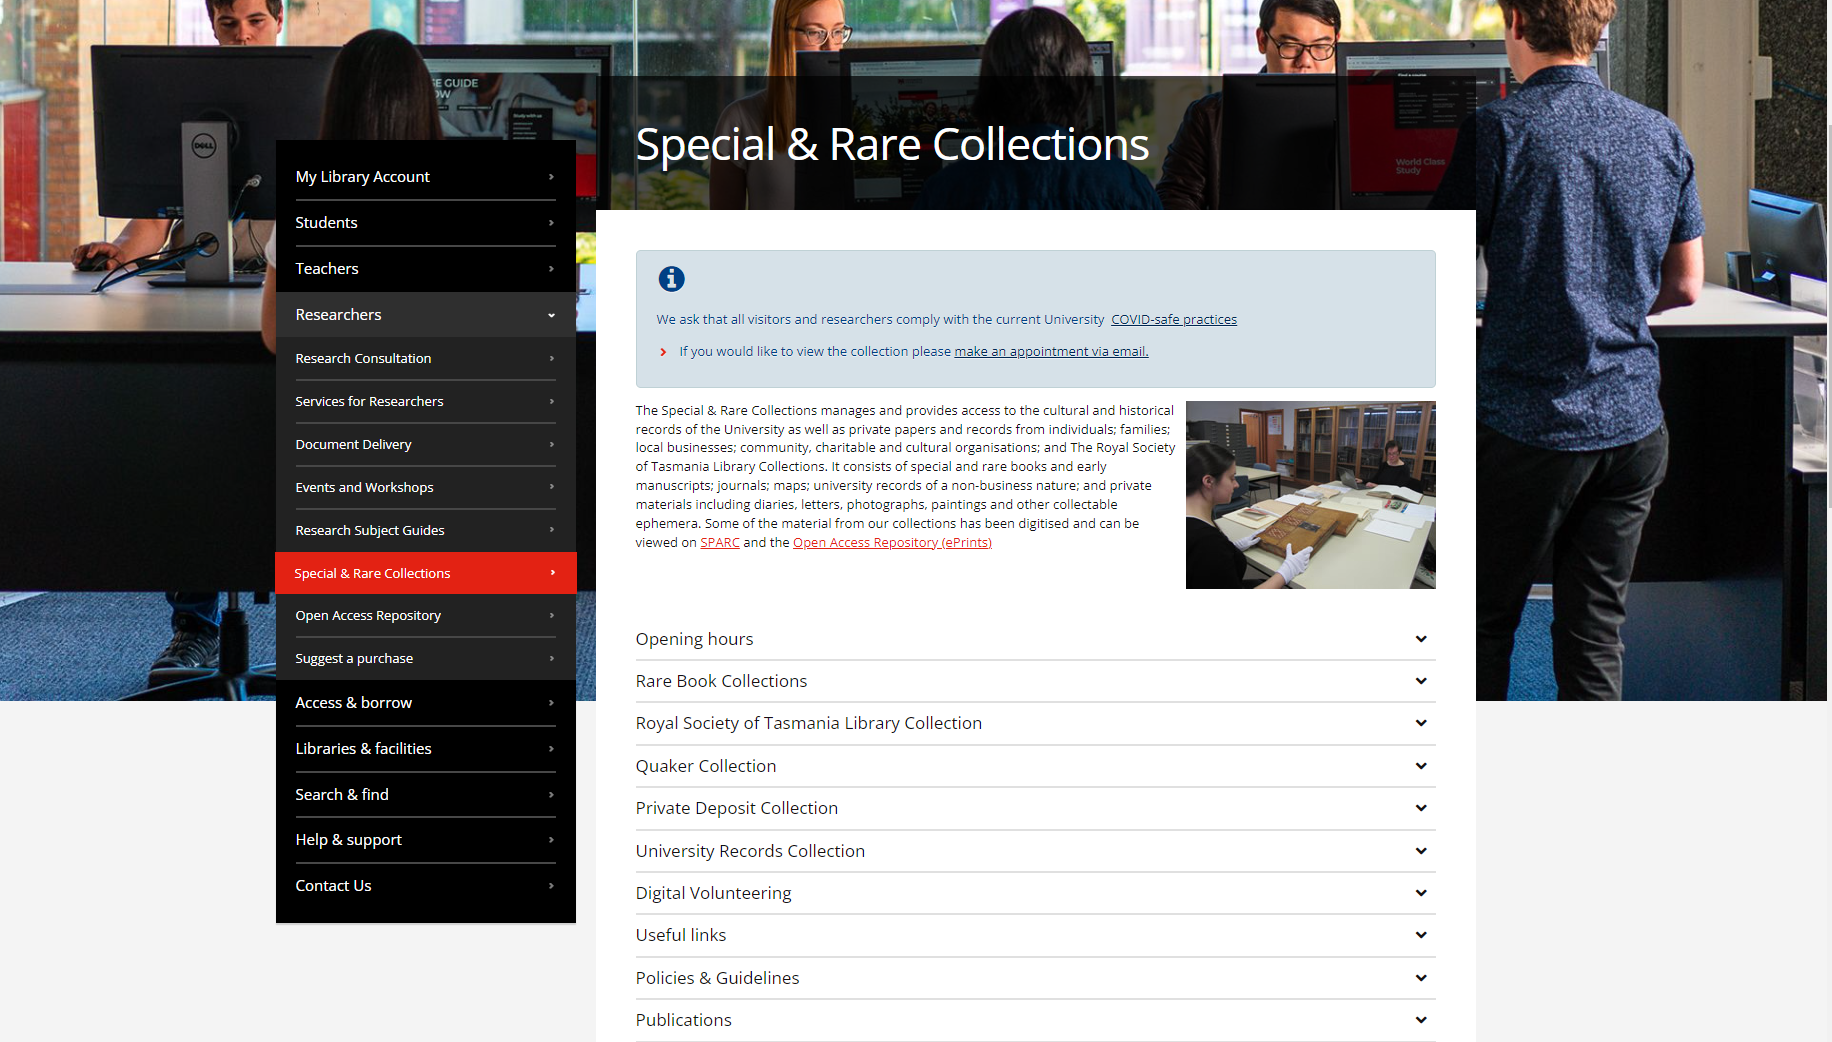
Task: Expand the Opening hours accordion
Action: point(1420,639)
